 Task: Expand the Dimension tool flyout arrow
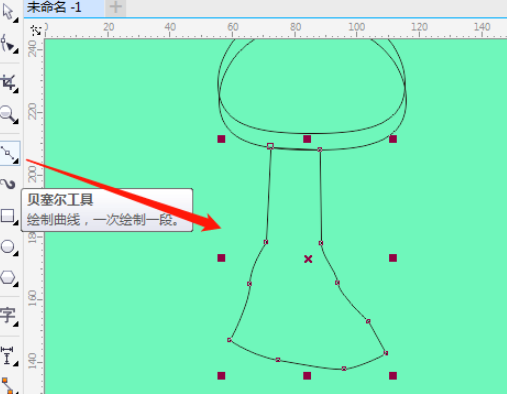pos(16,363)
